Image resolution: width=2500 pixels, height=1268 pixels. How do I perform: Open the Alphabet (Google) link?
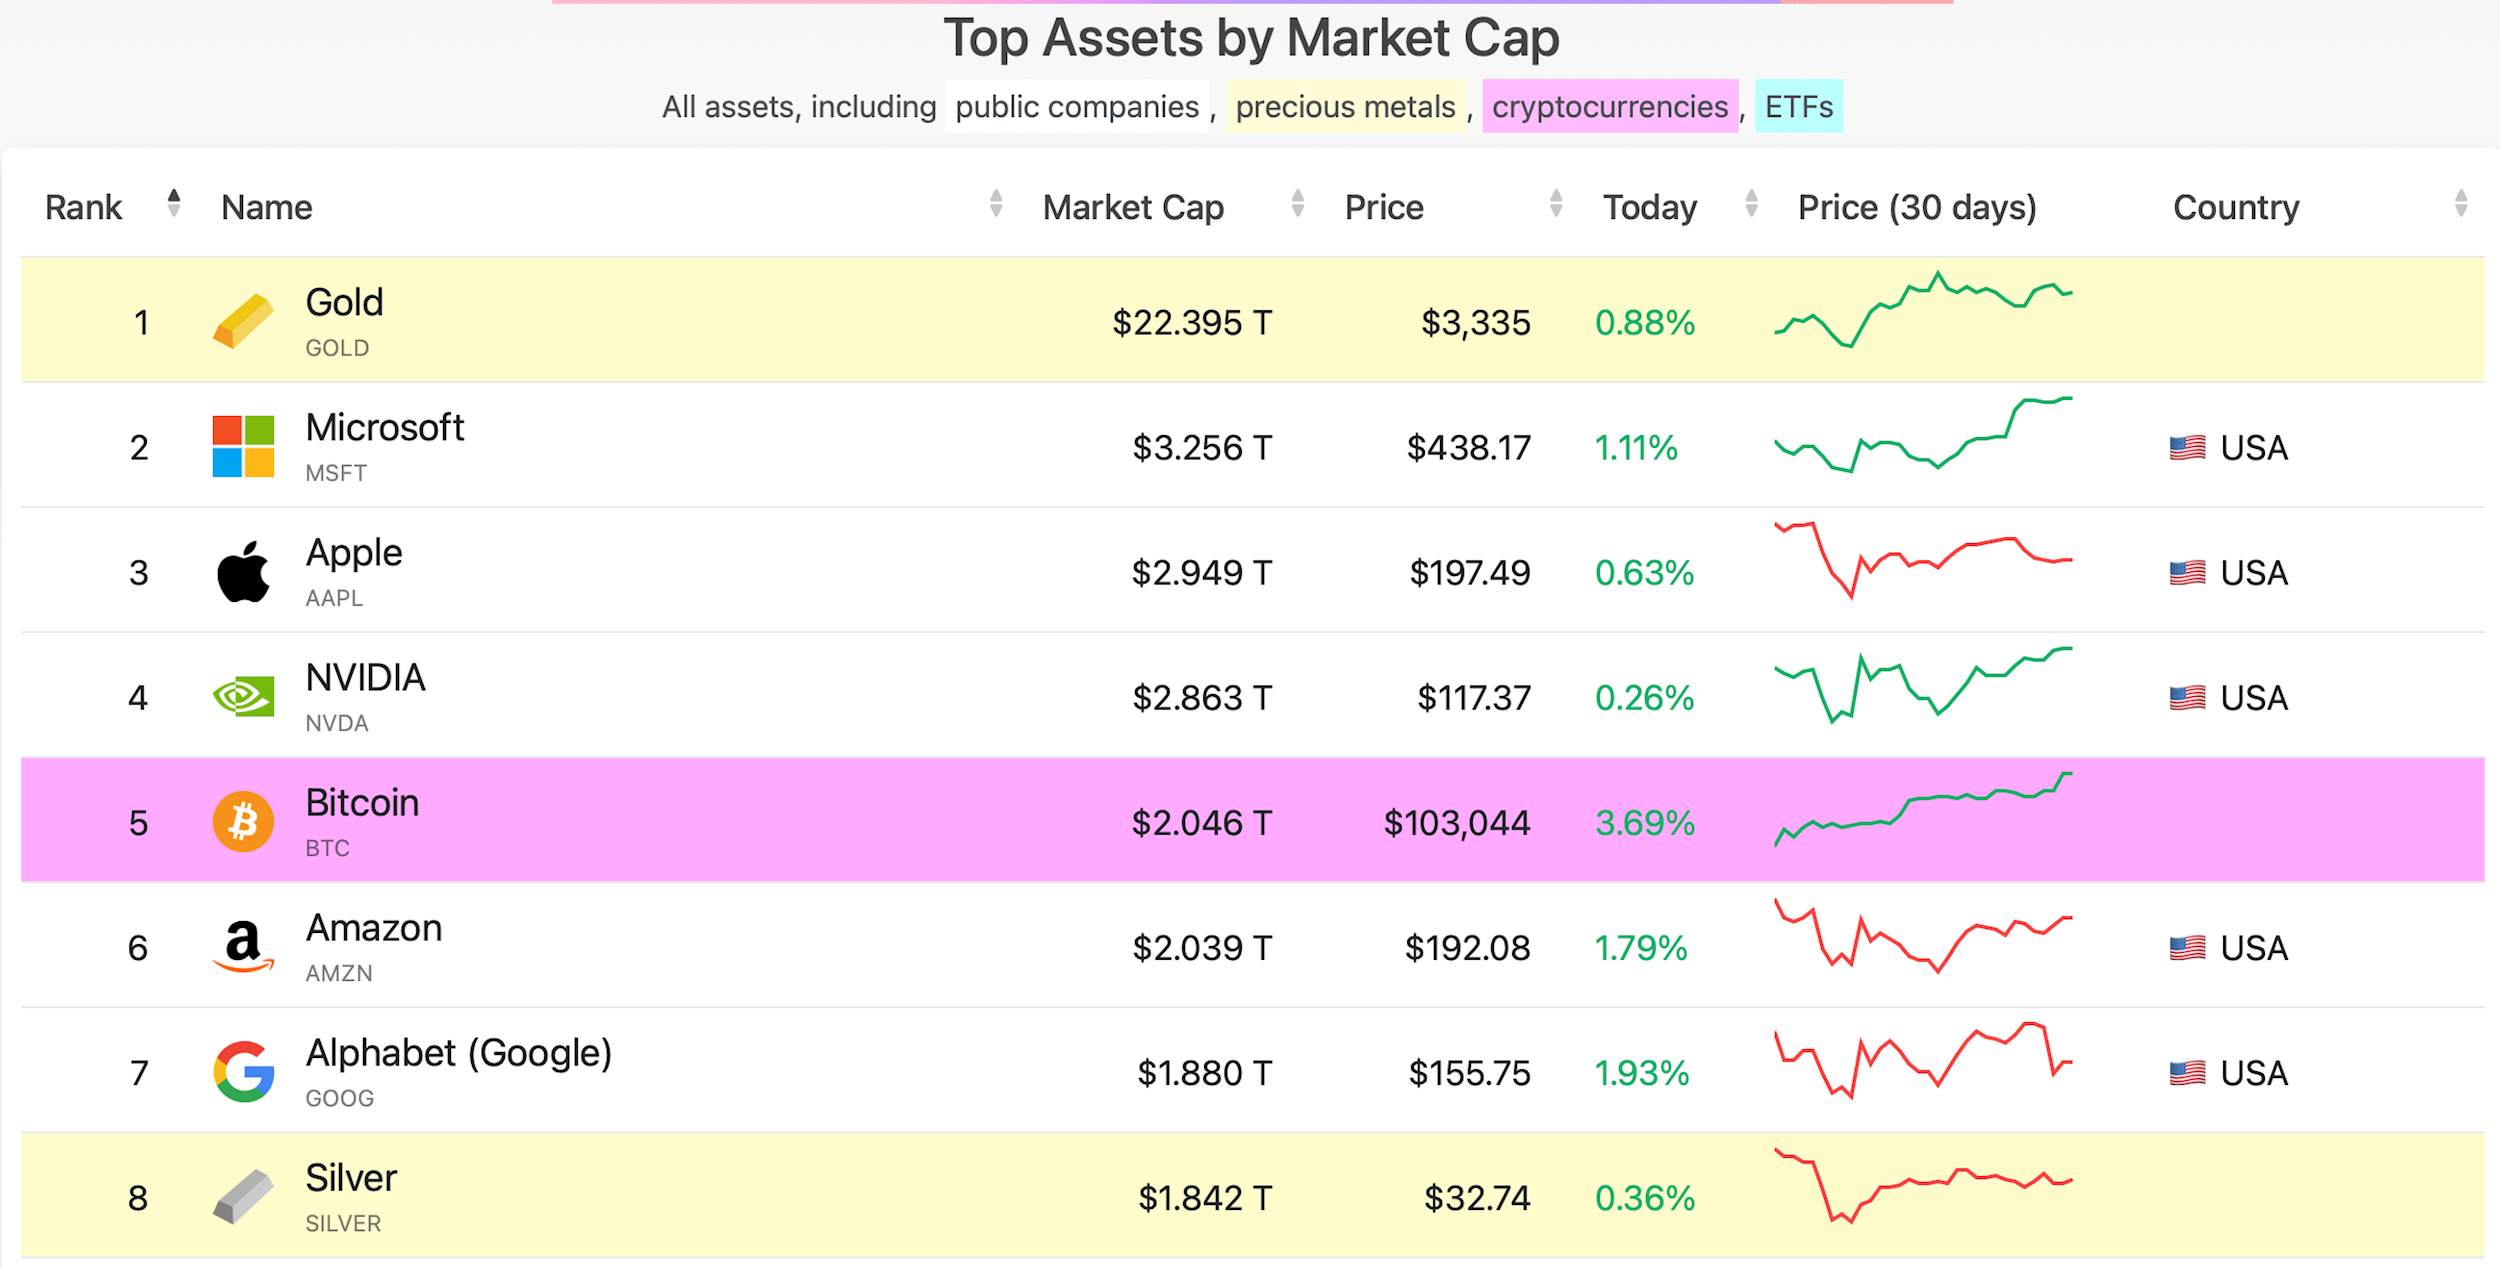[459, 1053]
